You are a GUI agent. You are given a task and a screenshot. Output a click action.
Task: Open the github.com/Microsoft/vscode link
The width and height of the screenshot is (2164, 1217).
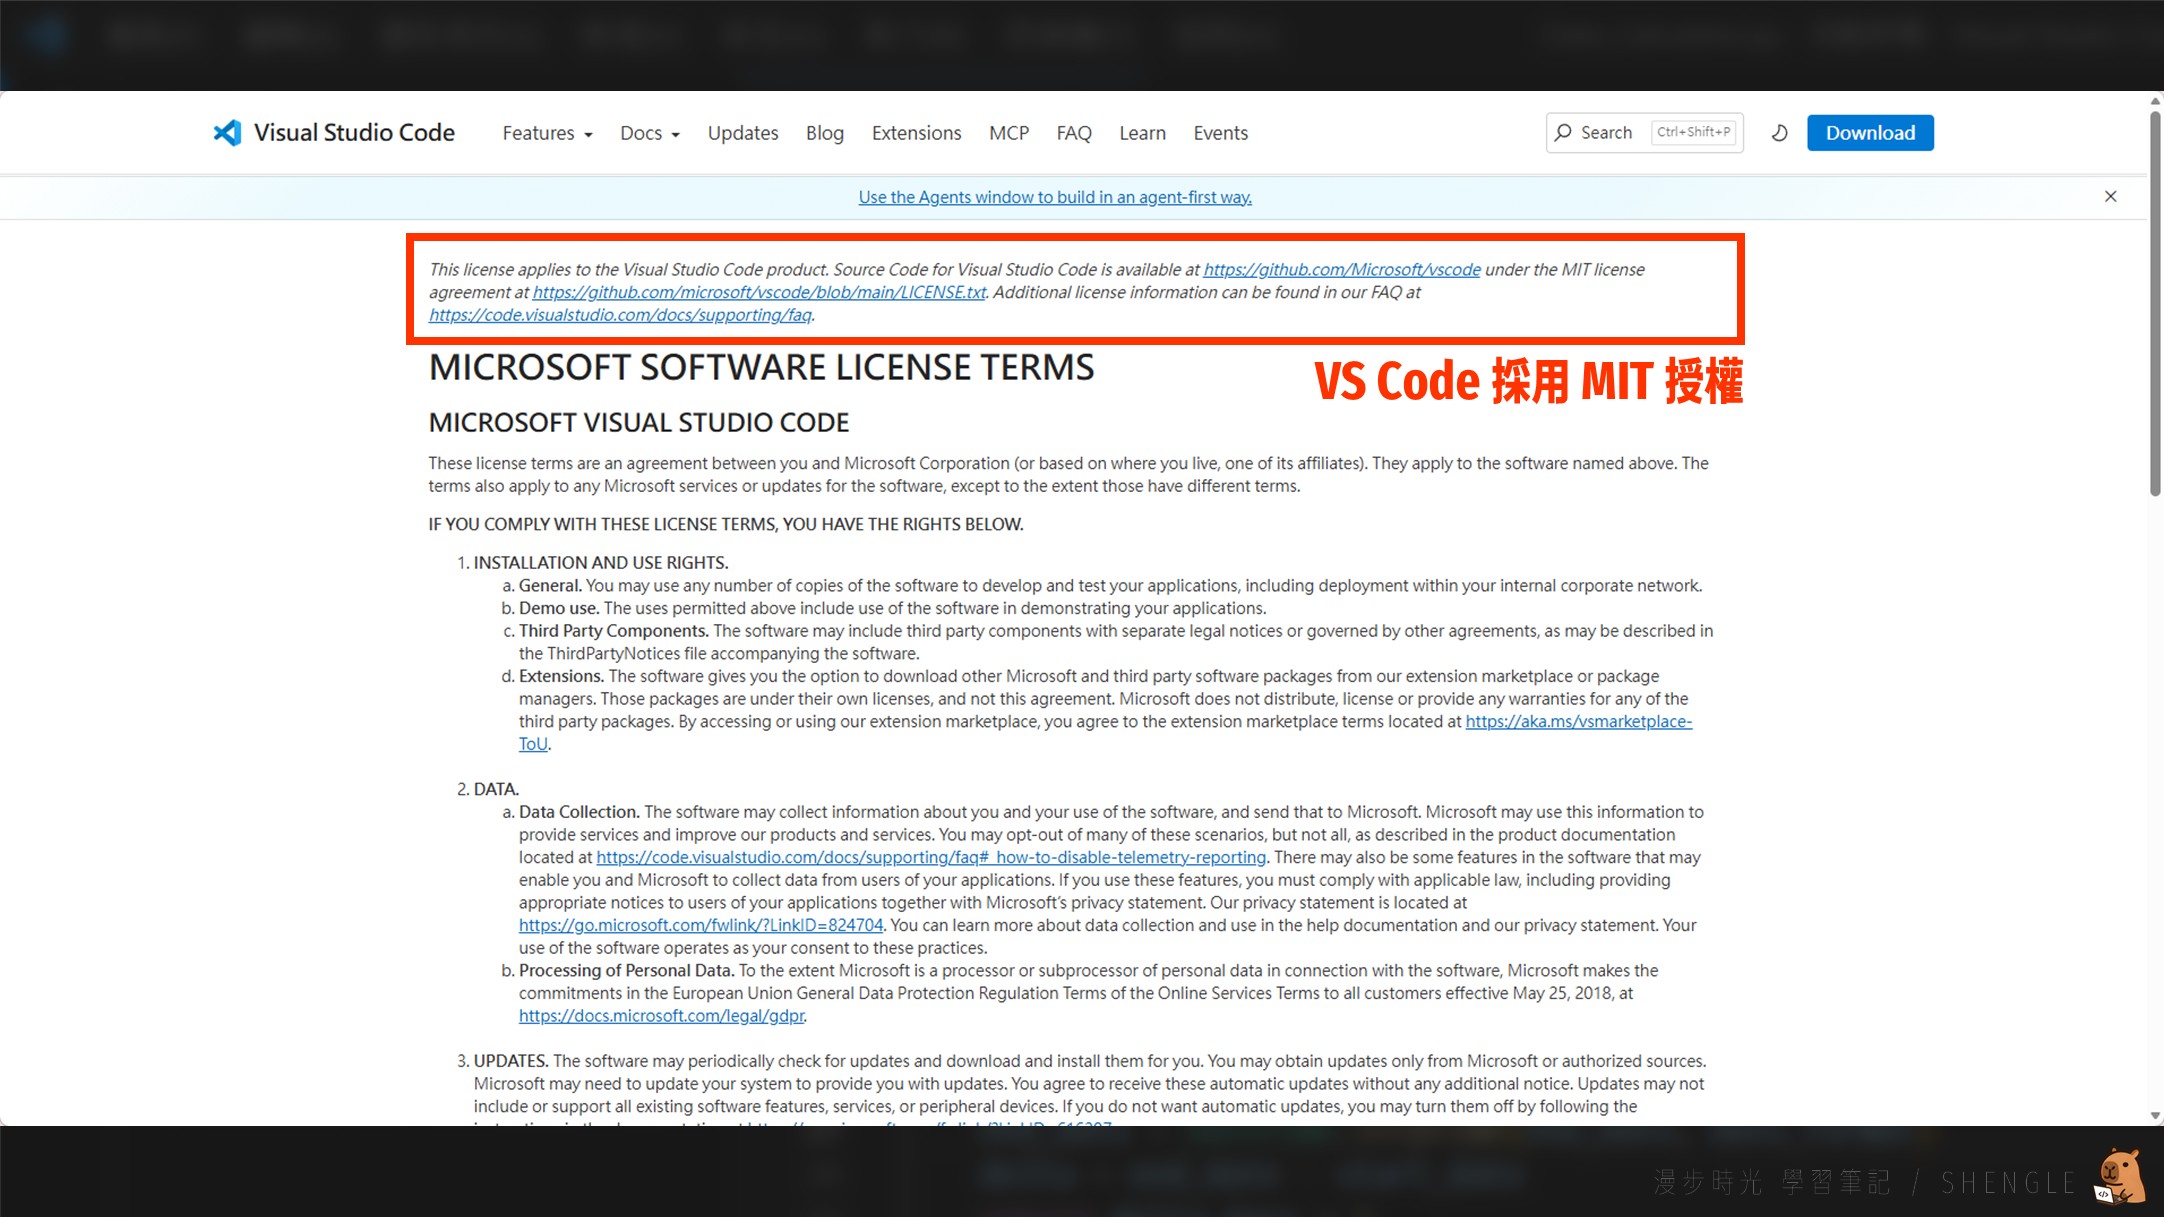tap(1341, 269)
